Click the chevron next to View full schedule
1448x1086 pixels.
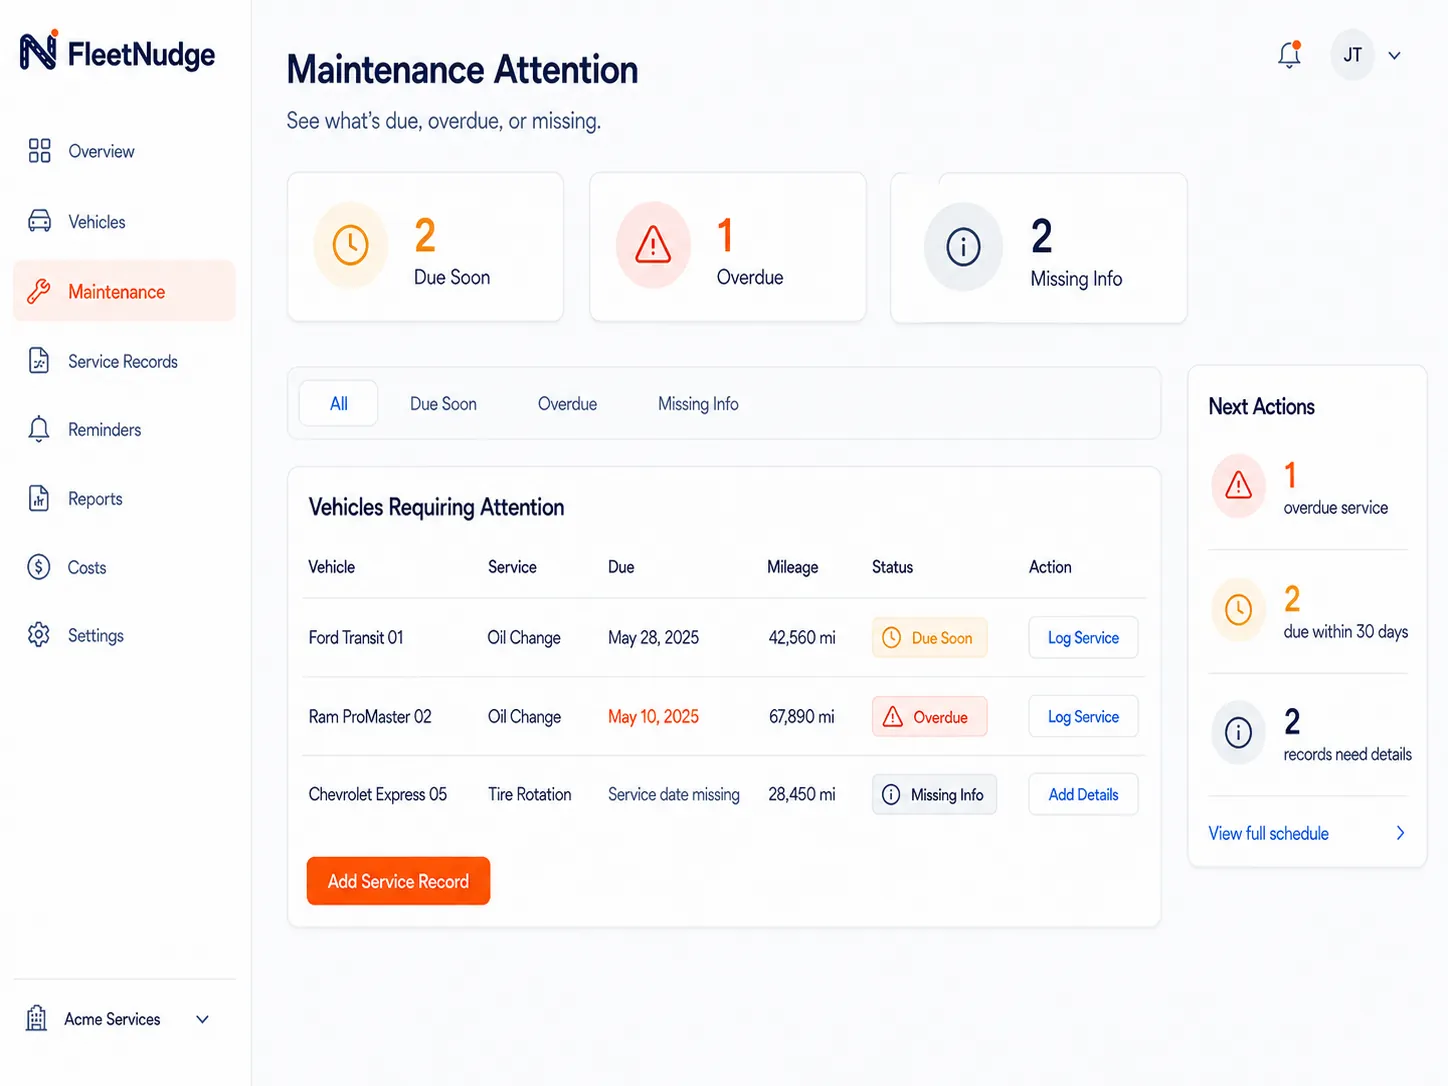(x=1400, y=833)
